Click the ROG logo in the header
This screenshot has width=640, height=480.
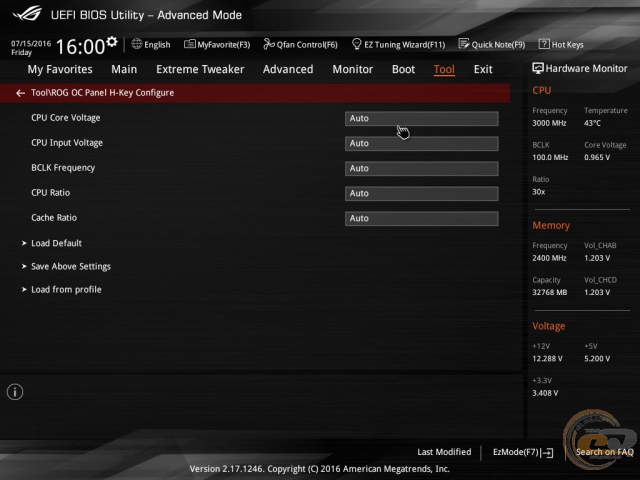[27, 14]
